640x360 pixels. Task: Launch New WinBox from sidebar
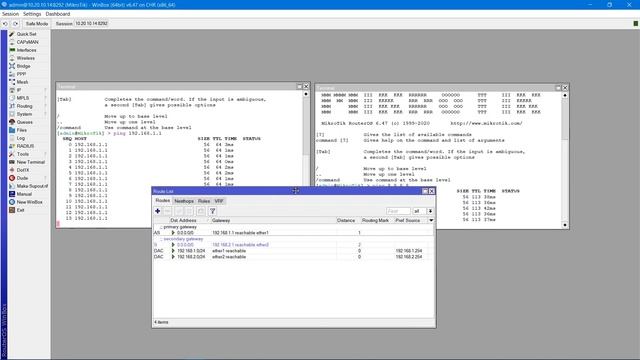29,202
